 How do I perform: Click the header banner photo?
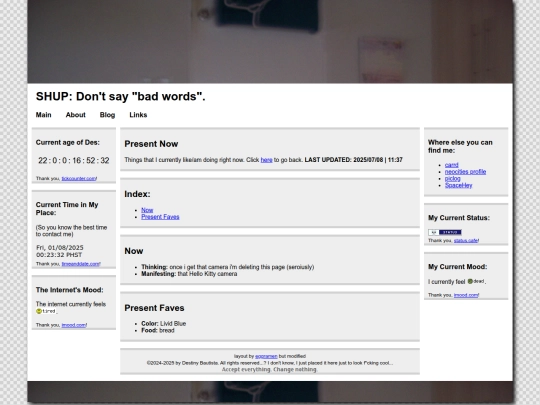[x=270, y=41]
